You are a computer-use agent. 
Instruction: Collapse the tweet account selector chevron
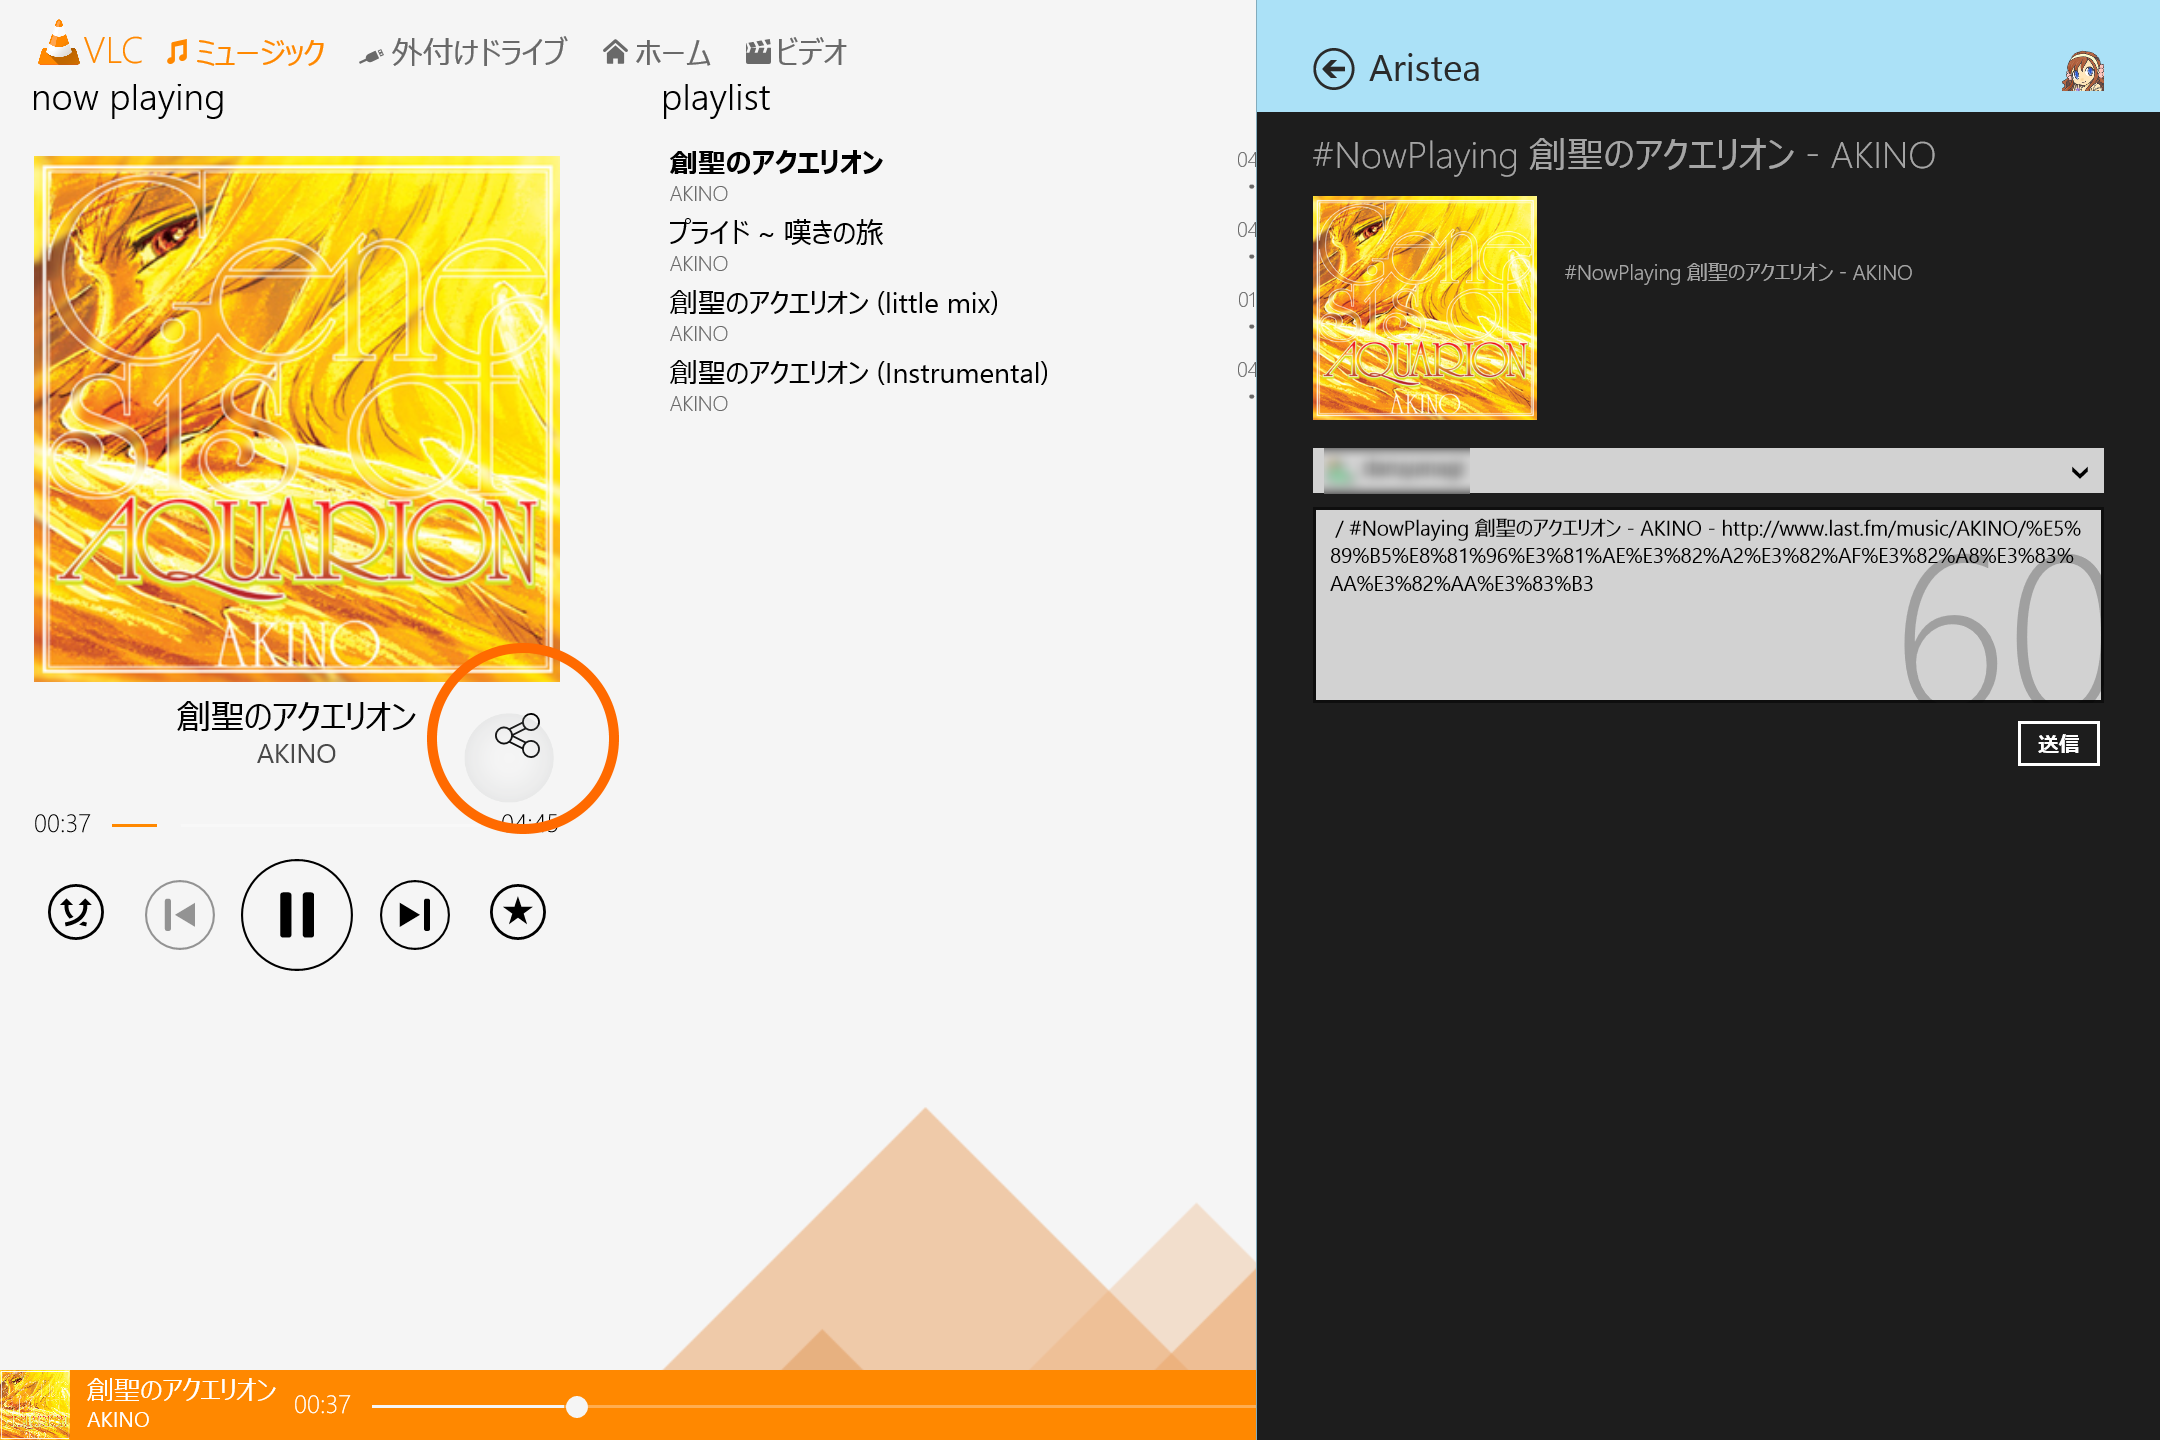pyautogui.click(x=2082, y=470)
